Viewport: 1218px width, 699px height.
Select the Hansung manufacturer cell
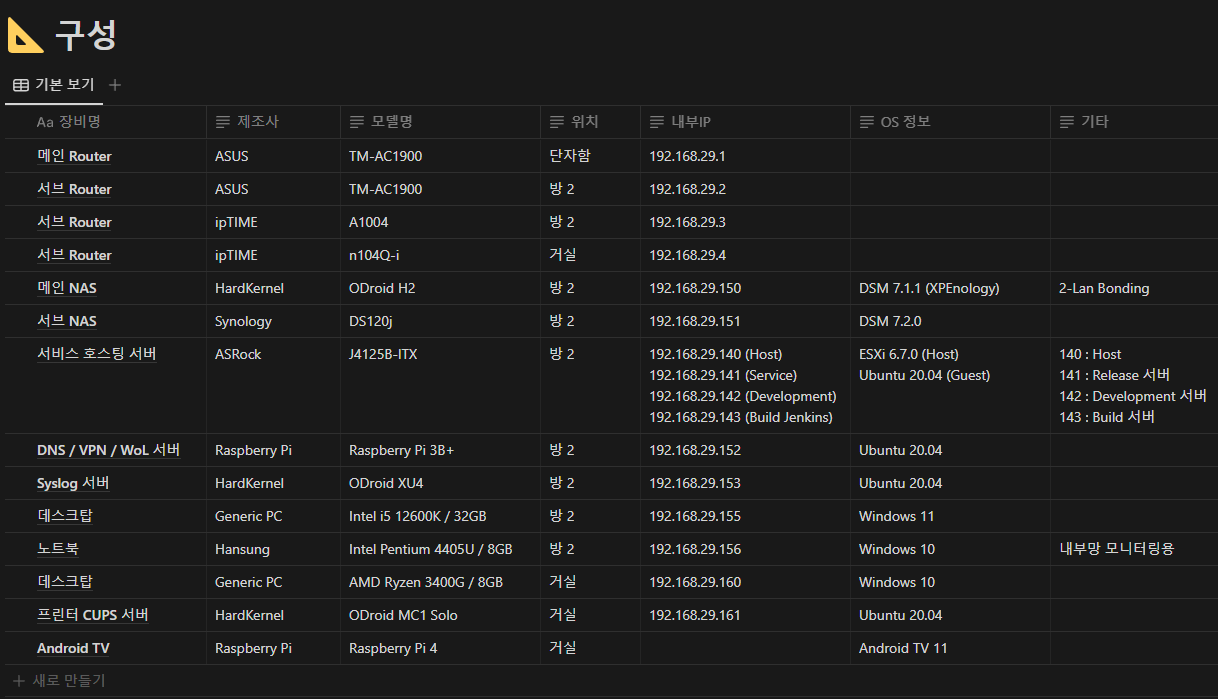[x=273, y=548]
